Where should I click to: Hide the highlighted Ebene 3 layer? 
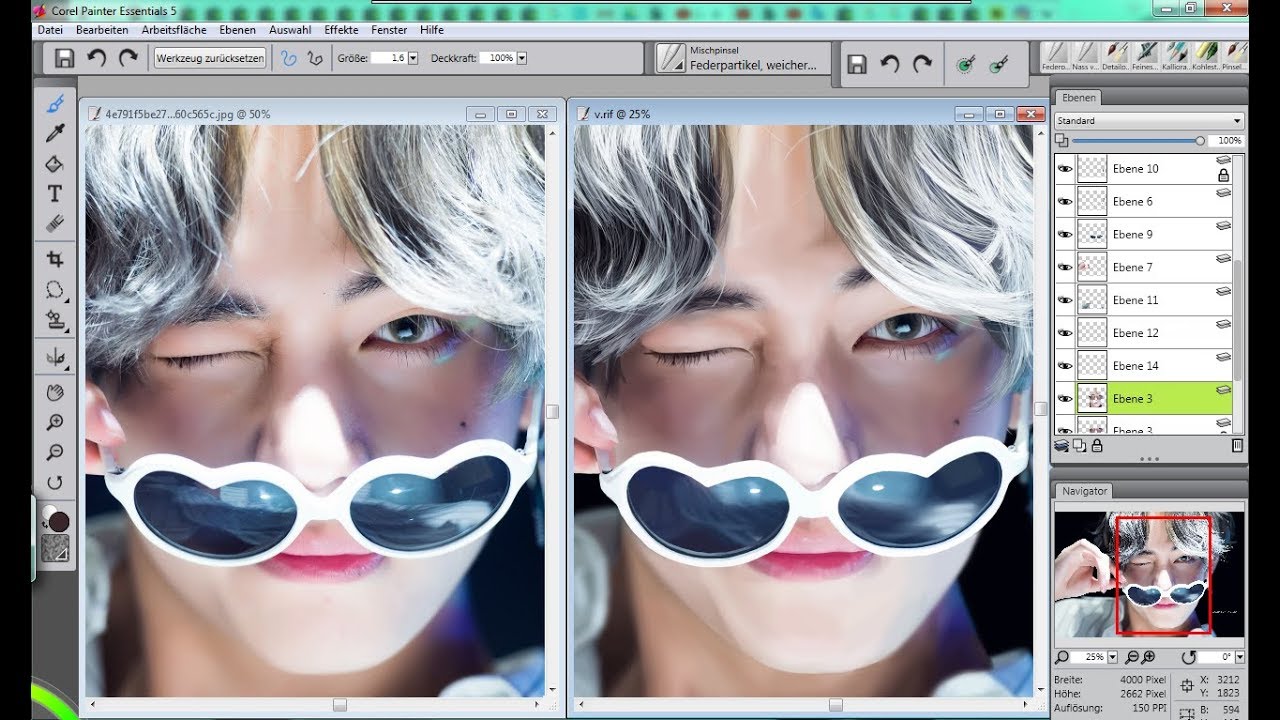[x=1065, y=399]
